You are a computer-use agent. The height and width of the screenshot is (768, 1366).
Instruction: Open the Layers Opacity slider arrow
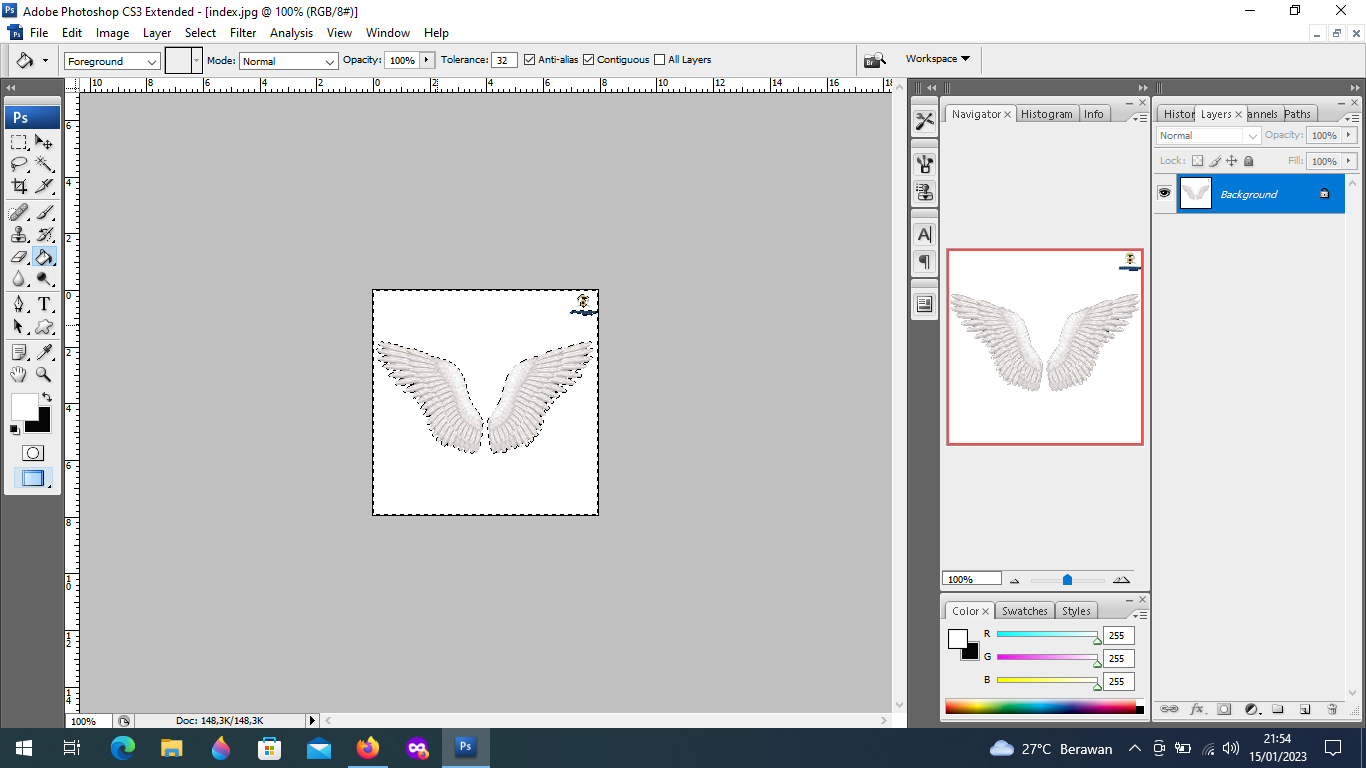(1349, 135)
